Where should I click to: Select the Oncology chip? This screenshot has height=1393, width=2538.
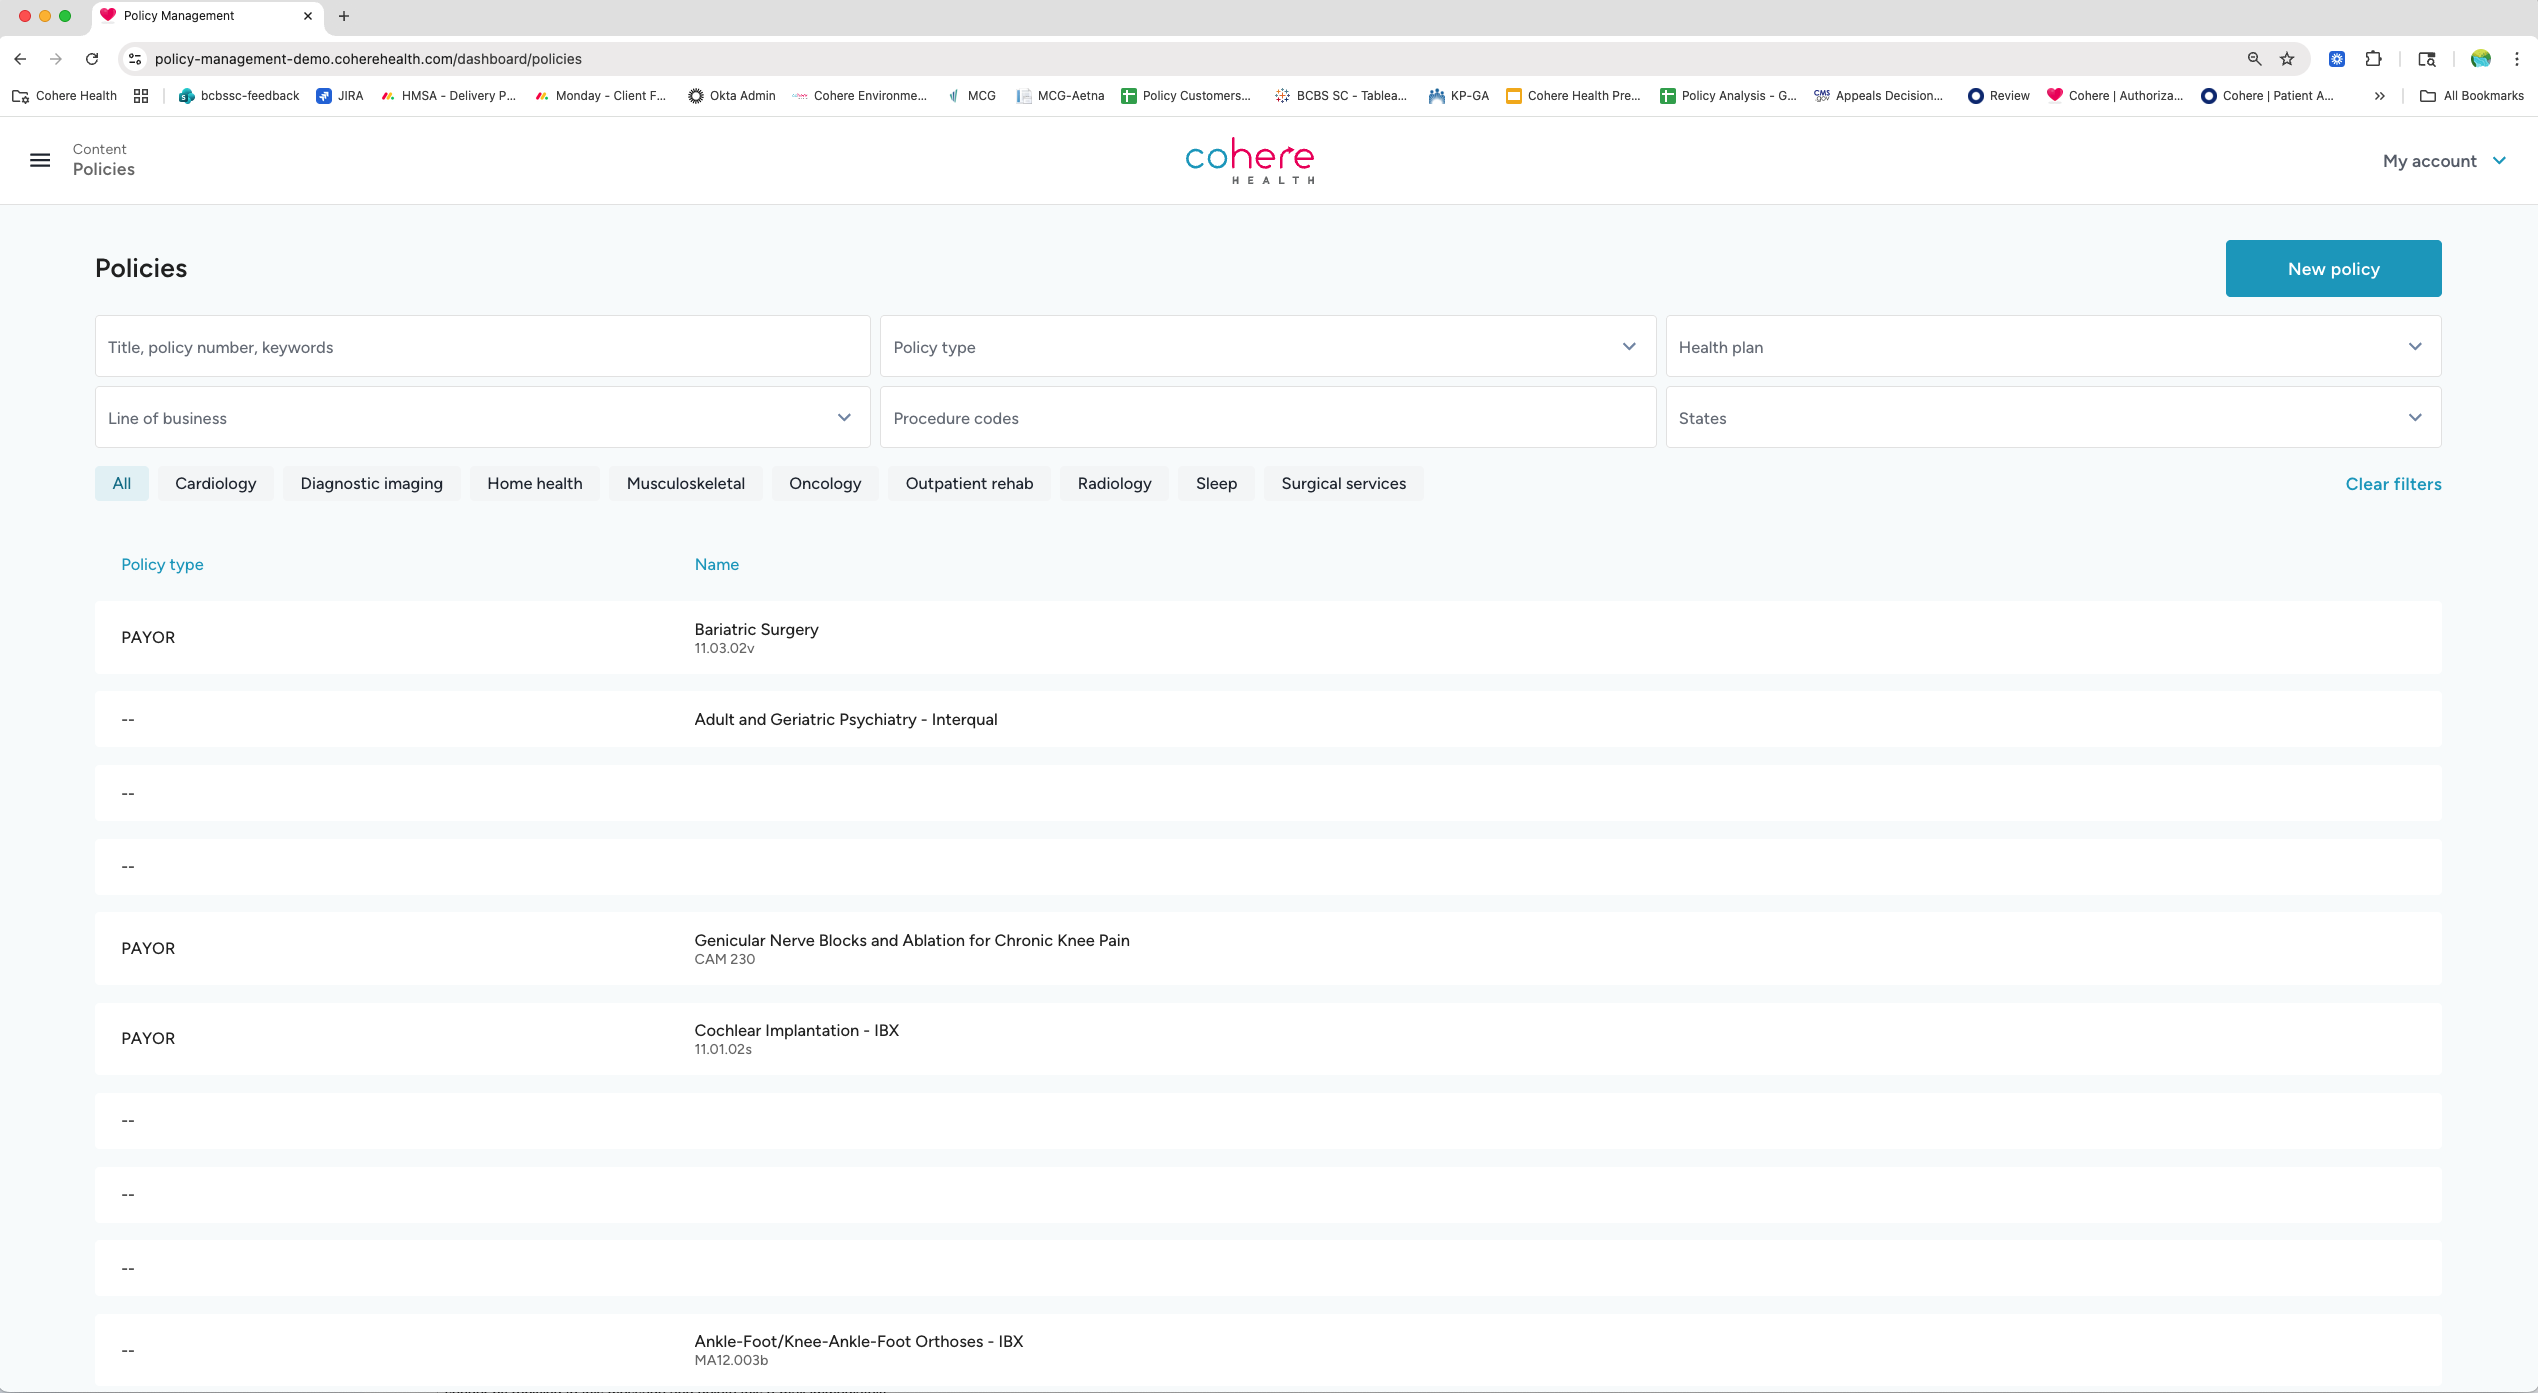tap(825, 484)
